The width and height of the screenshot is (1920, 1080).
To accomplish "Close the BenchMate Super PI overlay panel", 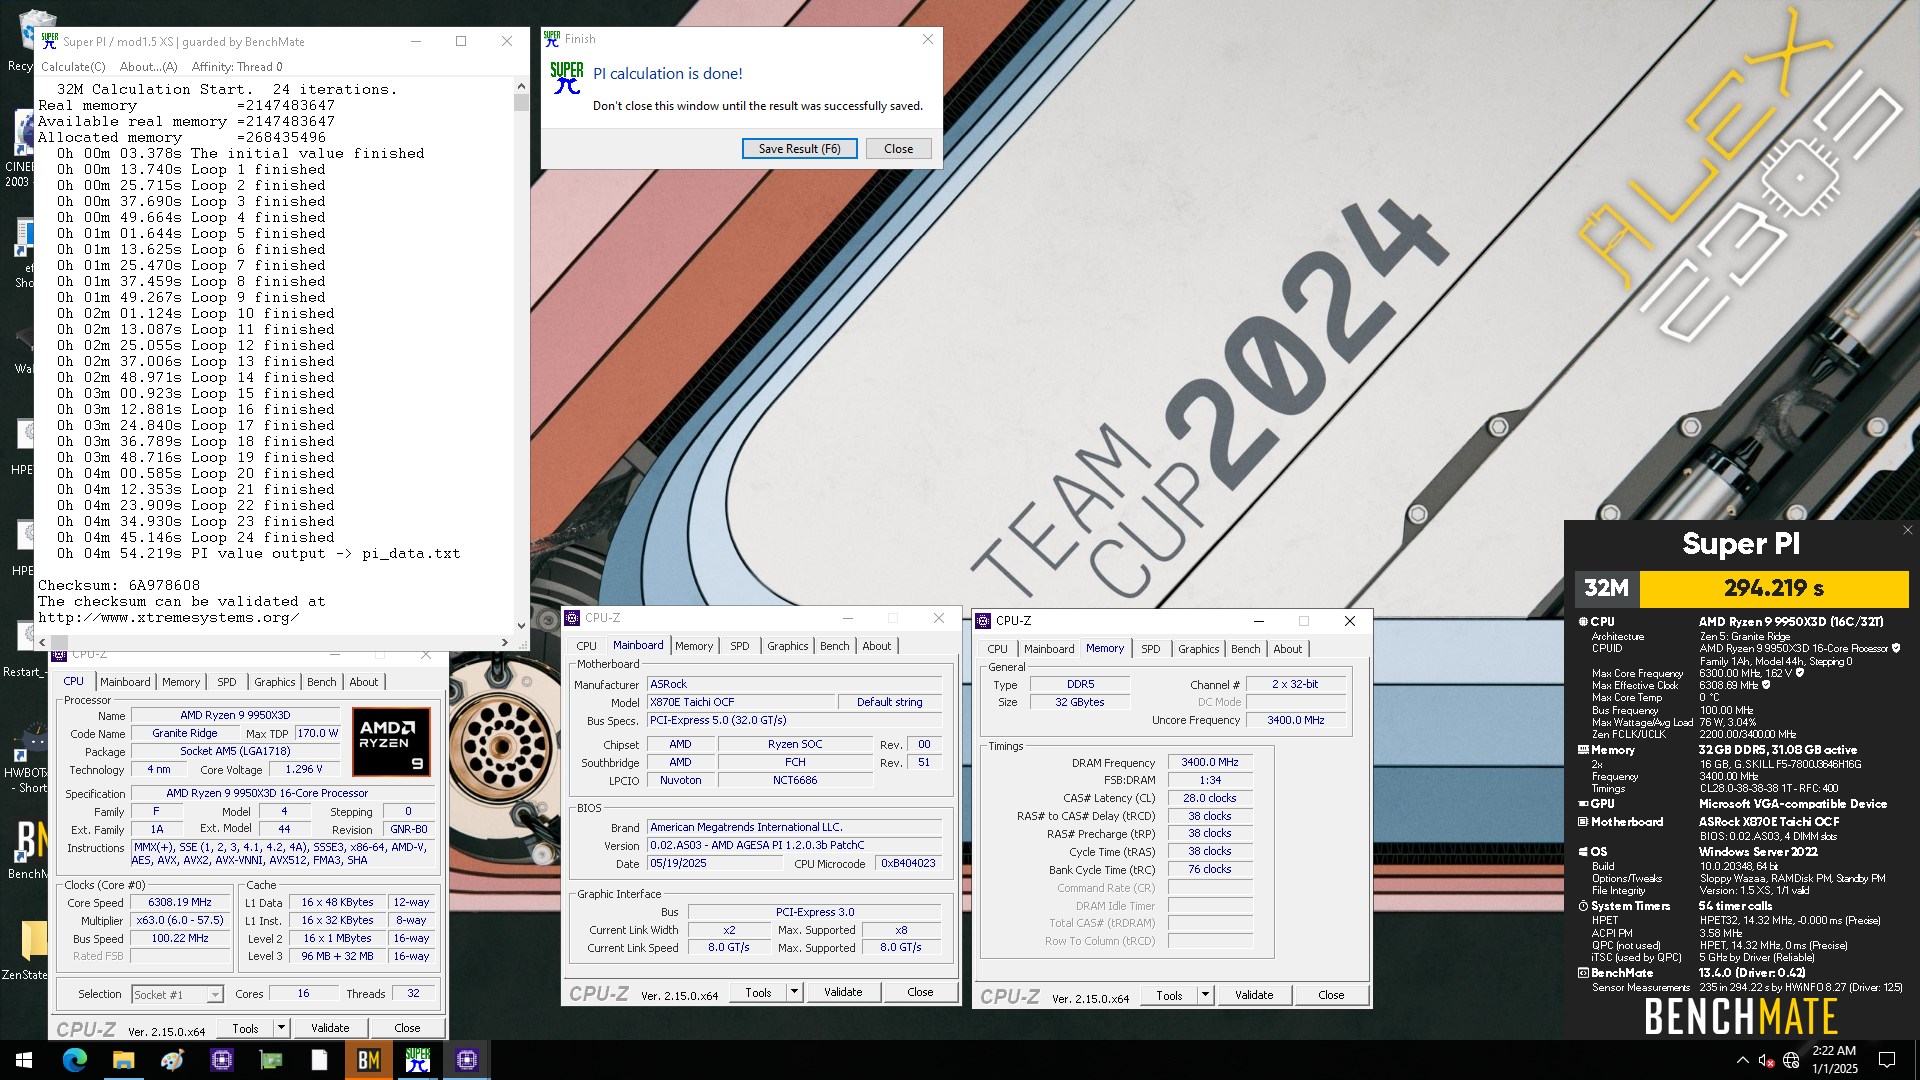I will (x=1907, y=530).
